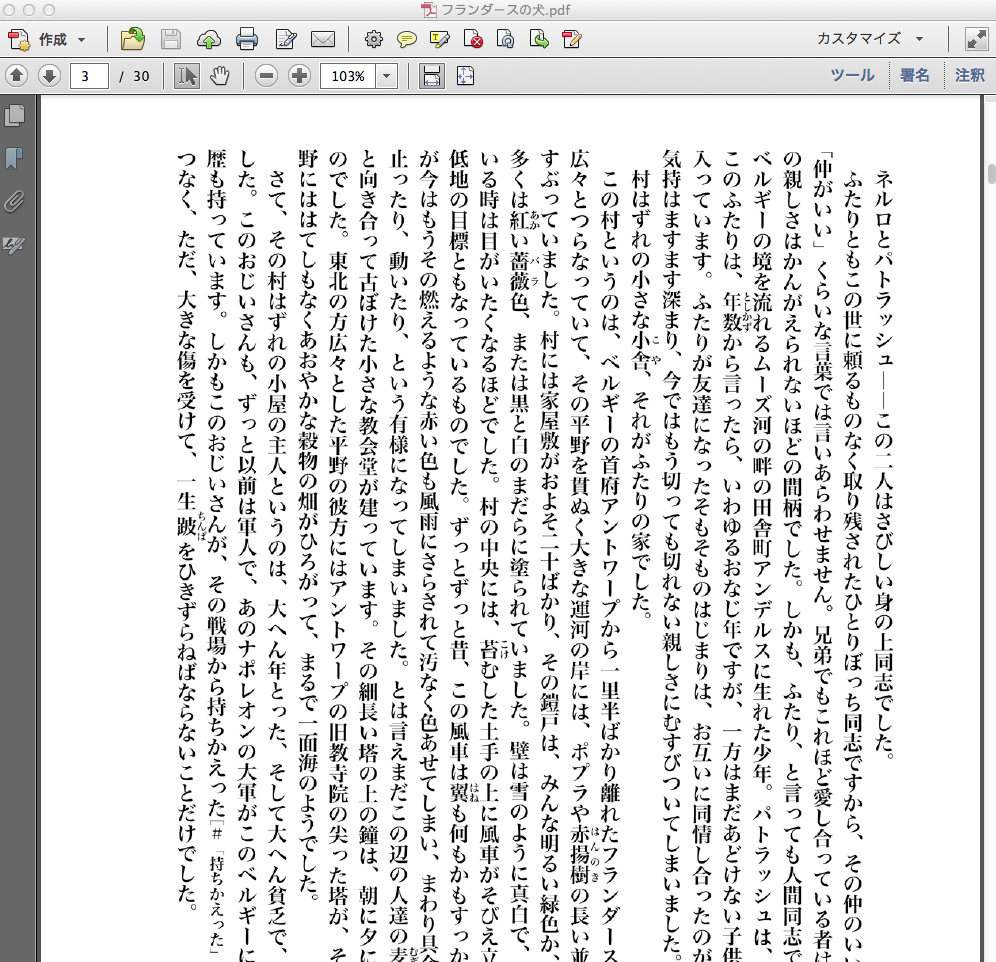Click the vertical scrollbar thumb
This screenshot has width=996, height=962.
pos(991,173)
